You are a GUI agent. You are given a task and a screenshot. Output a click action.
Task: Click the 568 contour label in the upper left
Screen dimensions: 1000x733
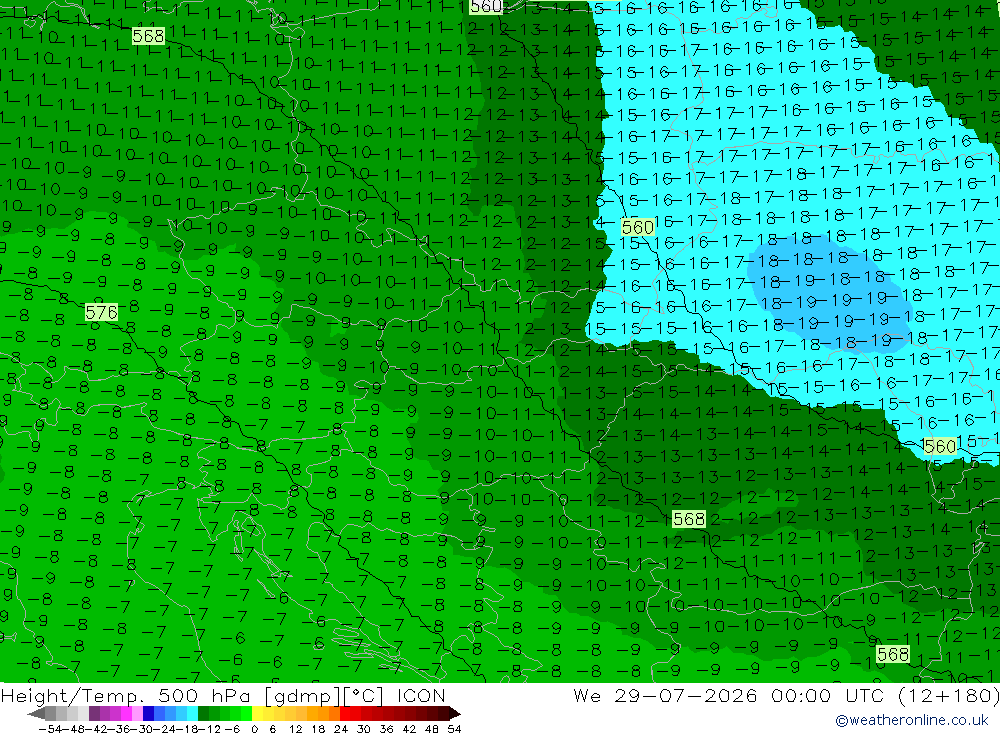pyautogui.click(x=148, y=36)
